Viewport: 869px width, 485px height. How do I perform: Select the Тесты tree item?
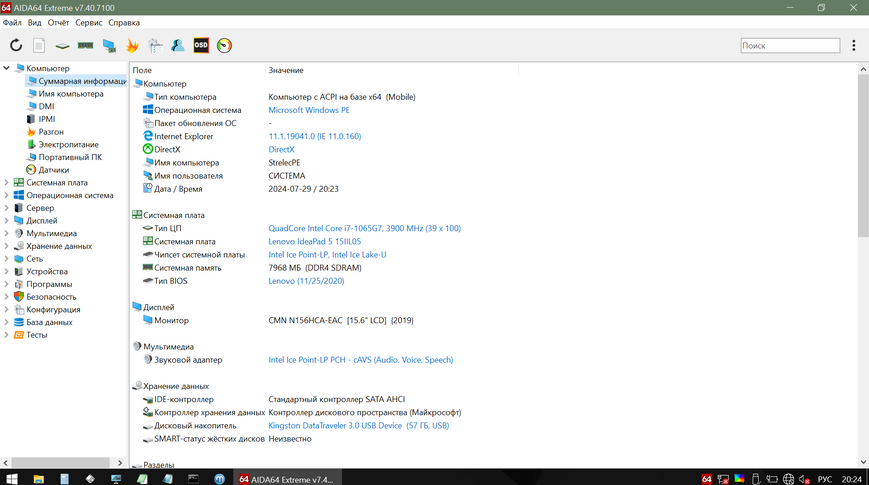37,335
